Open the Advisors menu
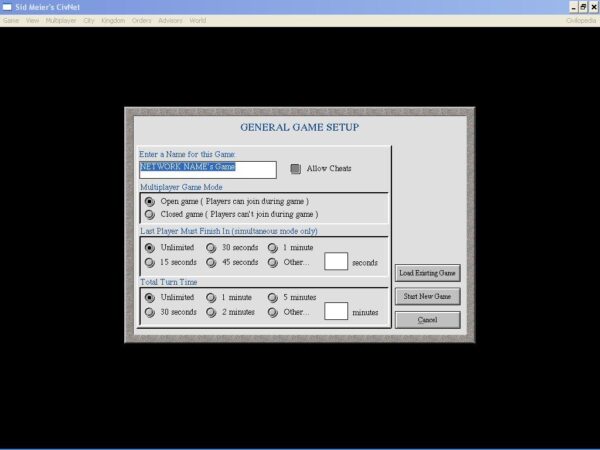 point(169,20)
